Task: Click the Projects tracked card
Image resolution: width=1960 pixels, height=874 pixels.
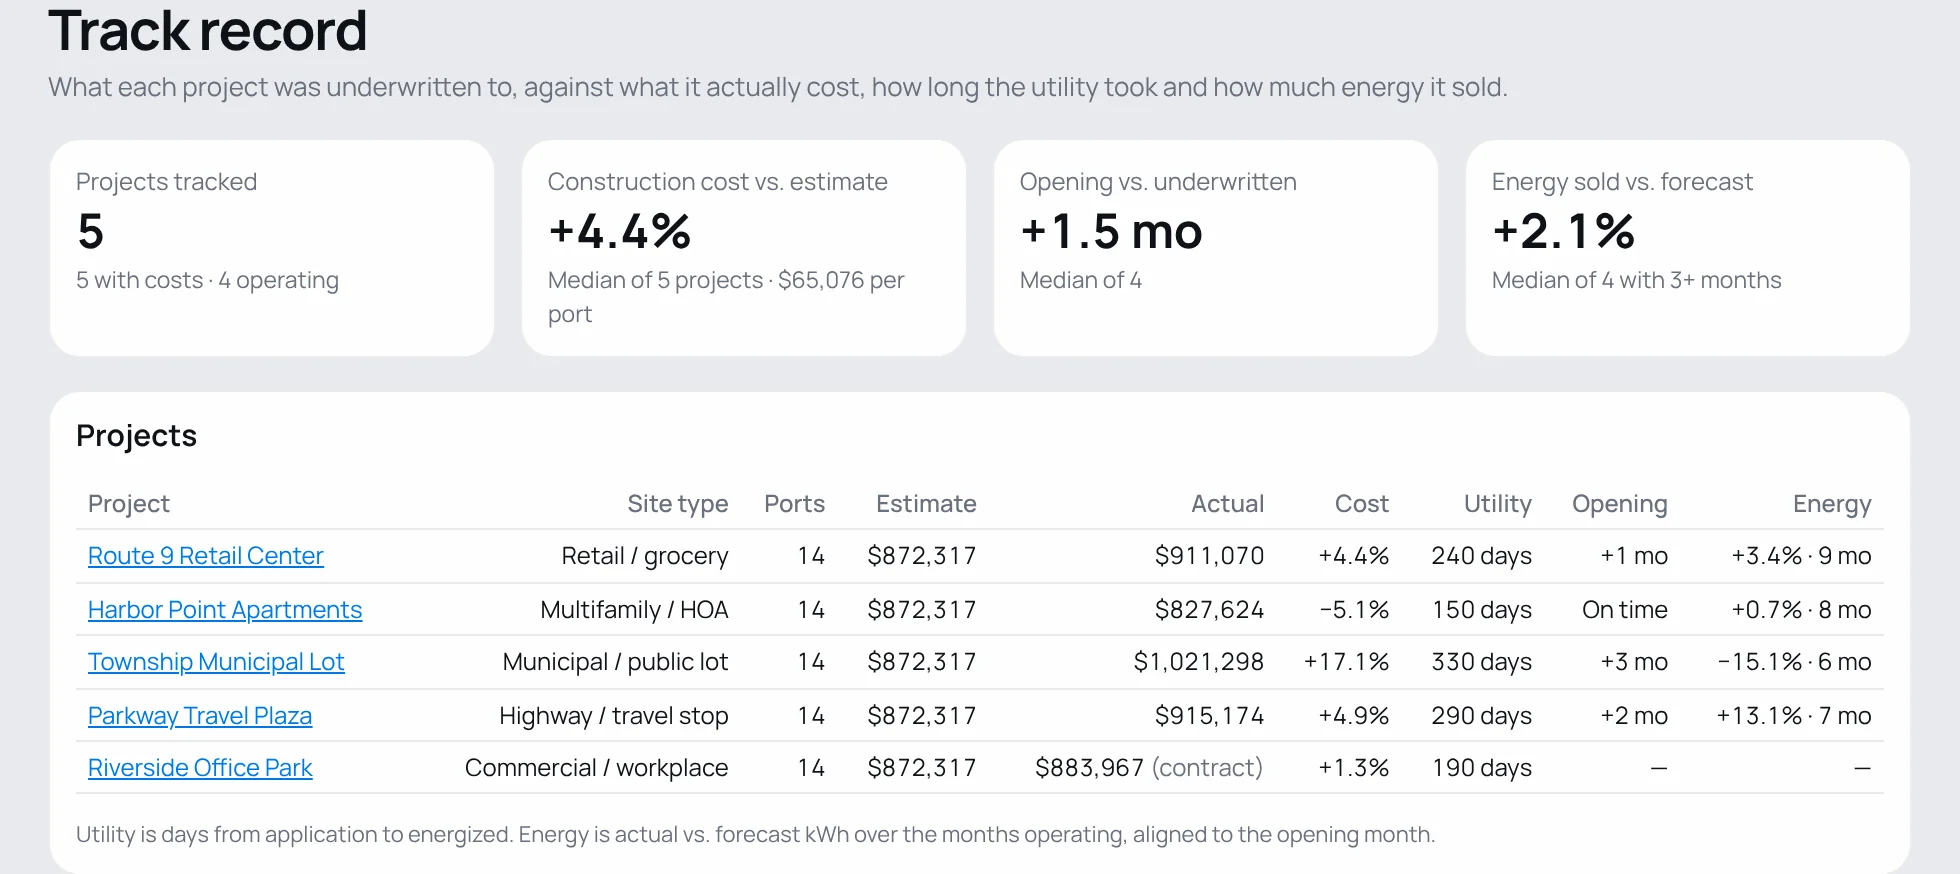Action: coord(272,248)
